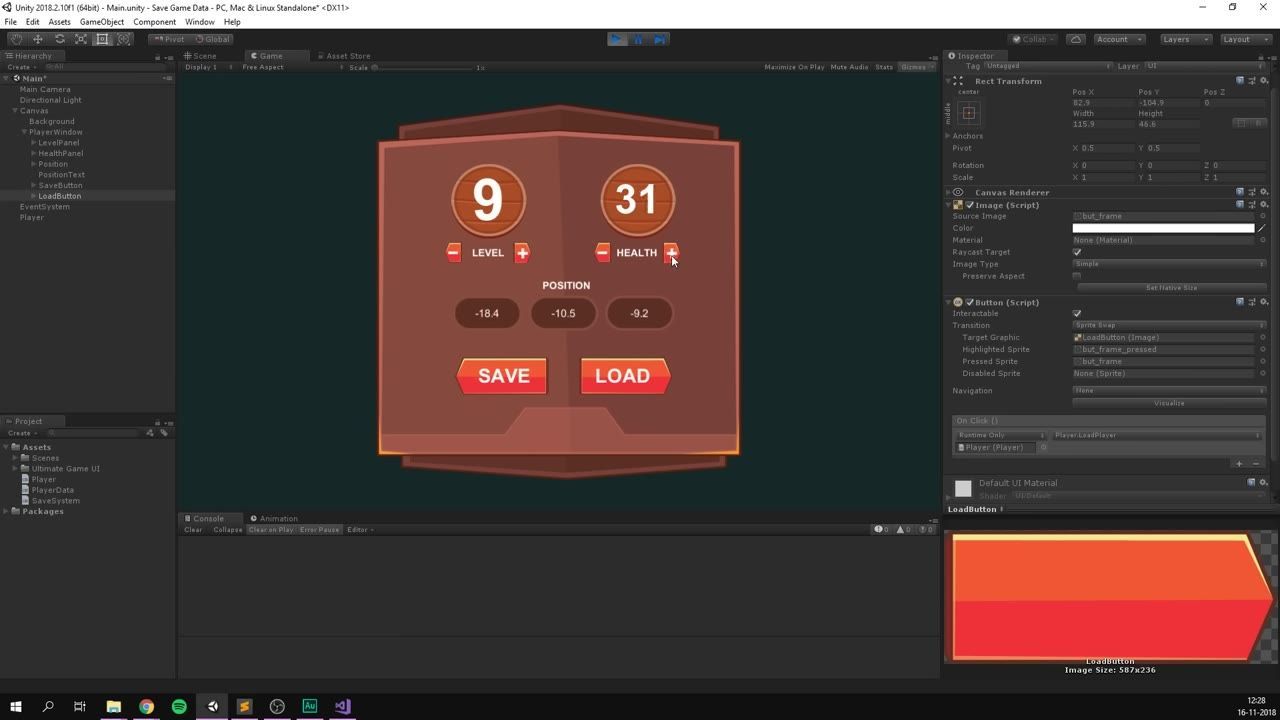Remove the selected On Click event entry

point(1256,463)
